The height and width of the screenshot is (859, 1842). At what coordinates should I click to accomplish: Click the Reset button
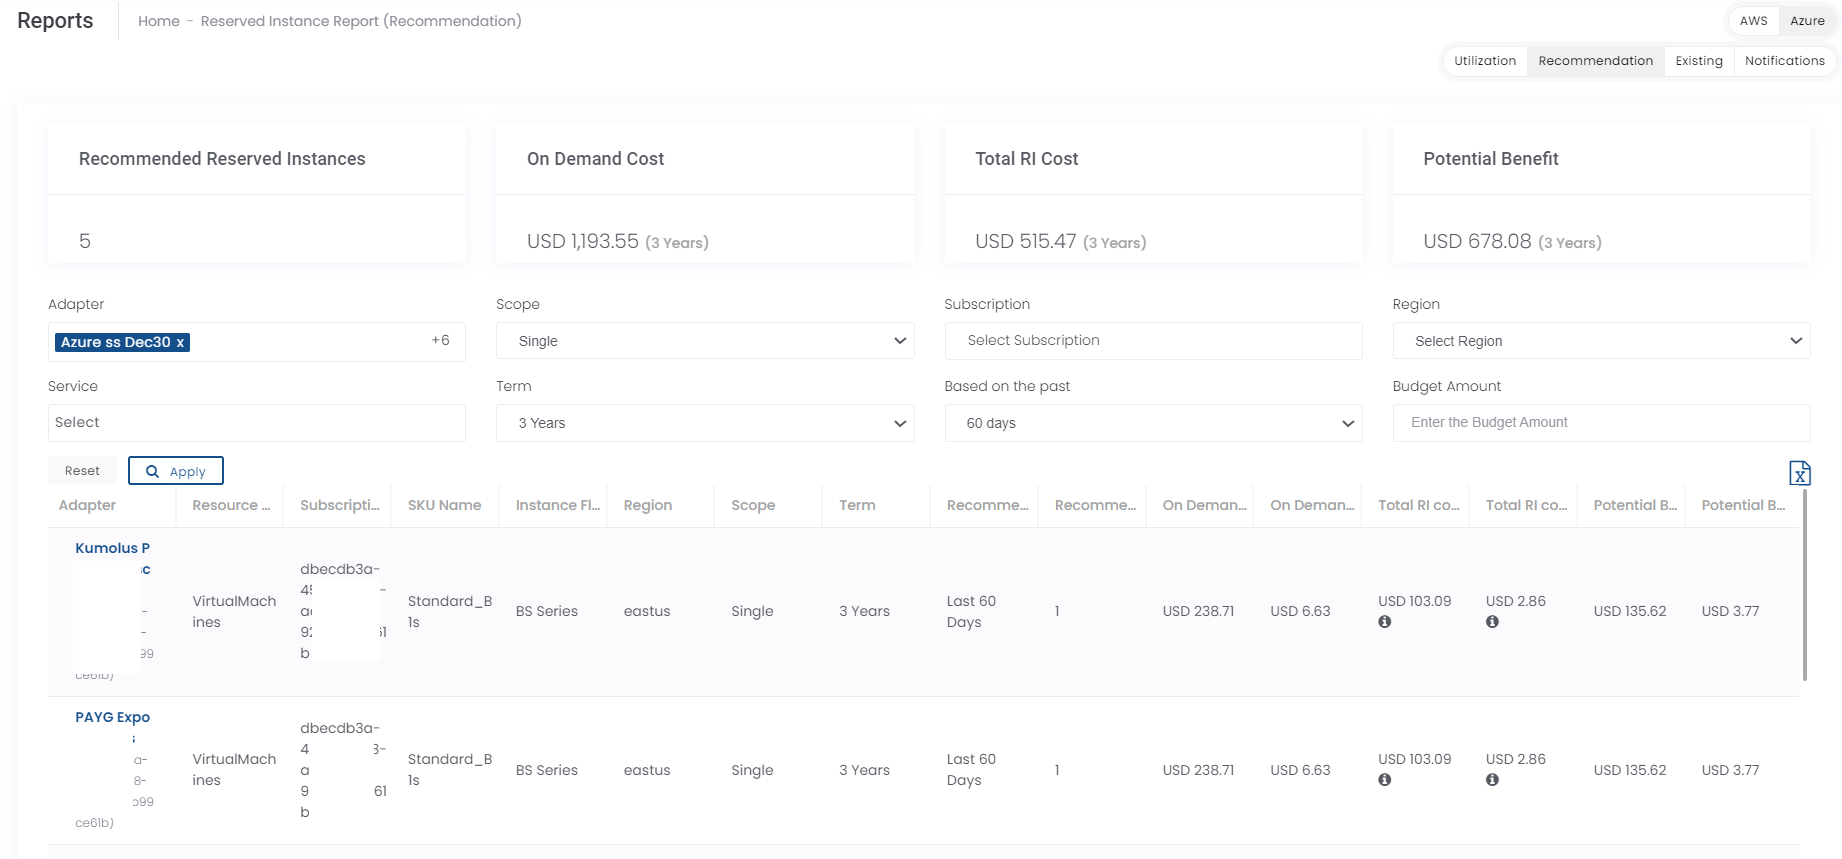click(x=82, y=471)
